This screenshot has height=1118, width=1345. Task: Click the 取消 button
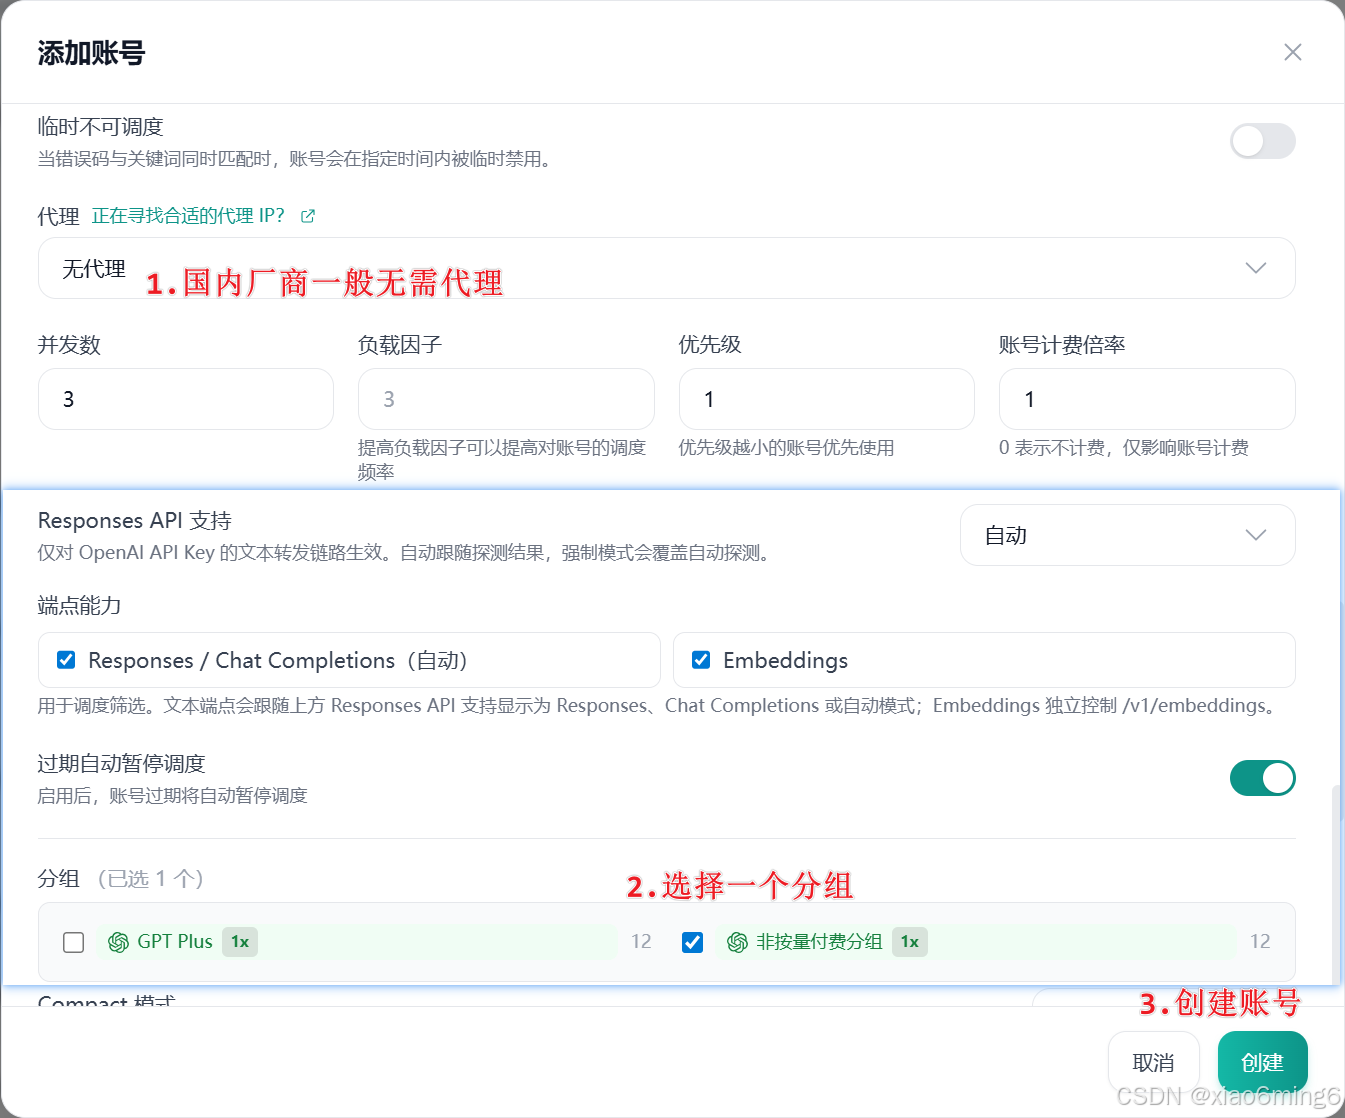pyautogui.click(x=1153, y=1062)
